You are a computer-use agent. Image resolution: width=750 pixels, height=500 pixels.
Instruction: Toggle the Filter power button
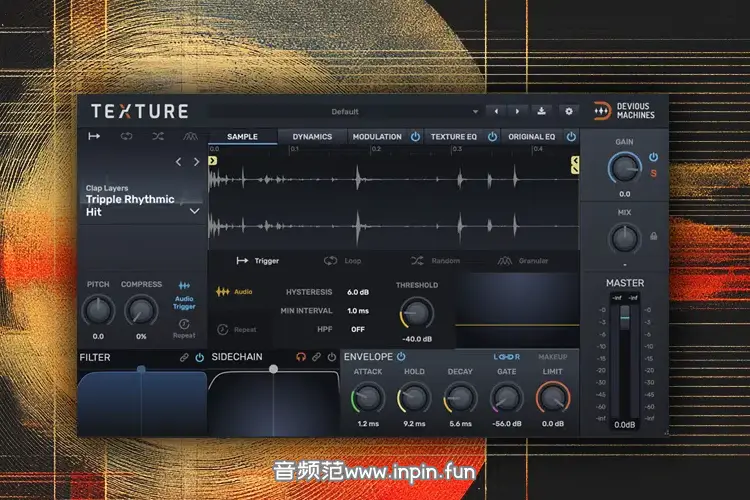click(x=199, y=357)
